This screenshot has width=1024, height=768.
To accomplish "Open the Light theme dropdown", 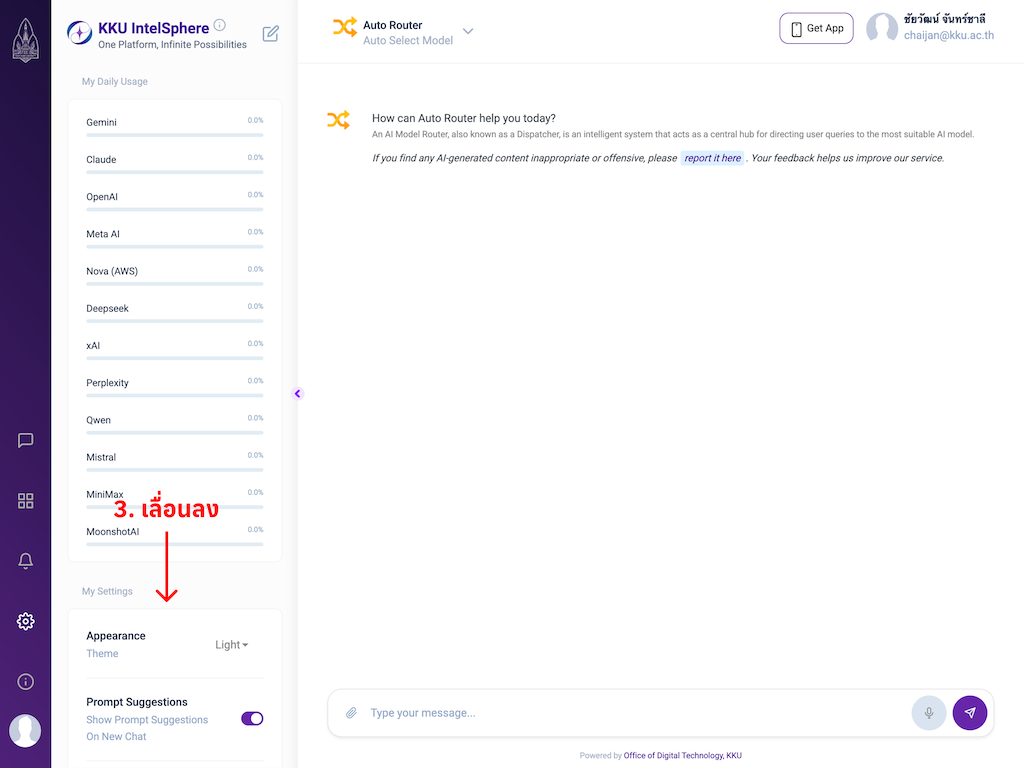I will click(232, 645).
